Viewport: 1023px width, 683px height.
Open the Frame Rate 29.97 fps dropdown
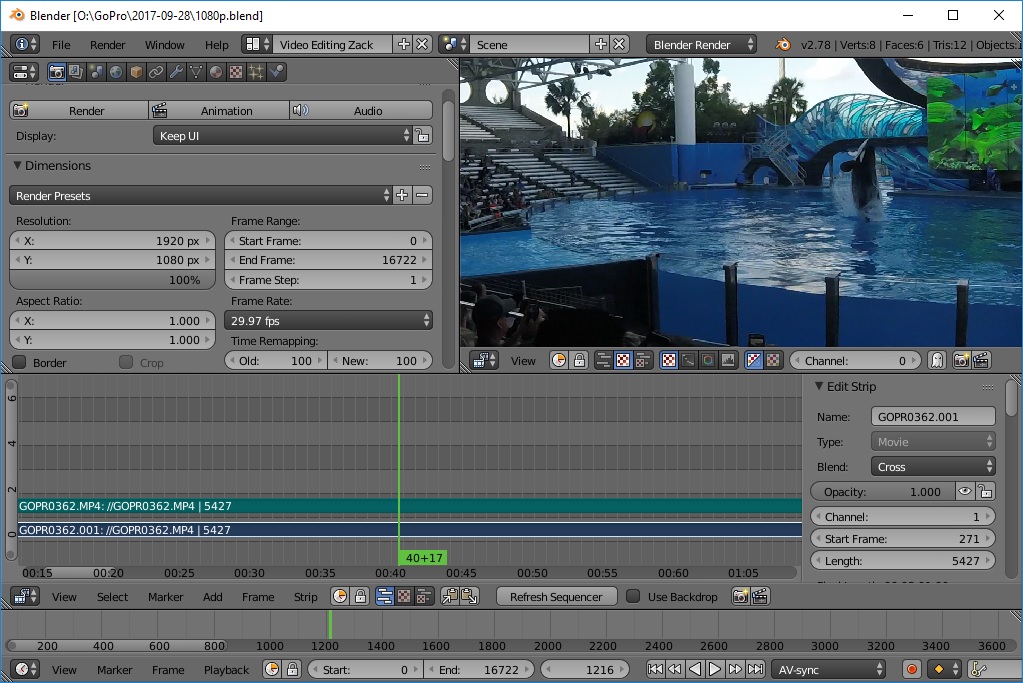(330, 321)
